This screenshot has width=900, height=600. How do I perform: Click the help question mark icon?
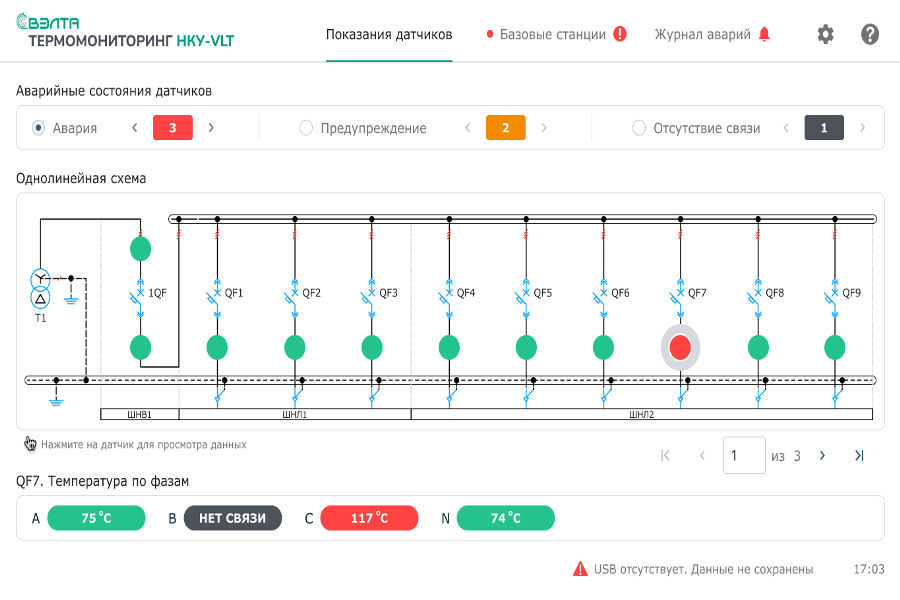click(870, 34)
